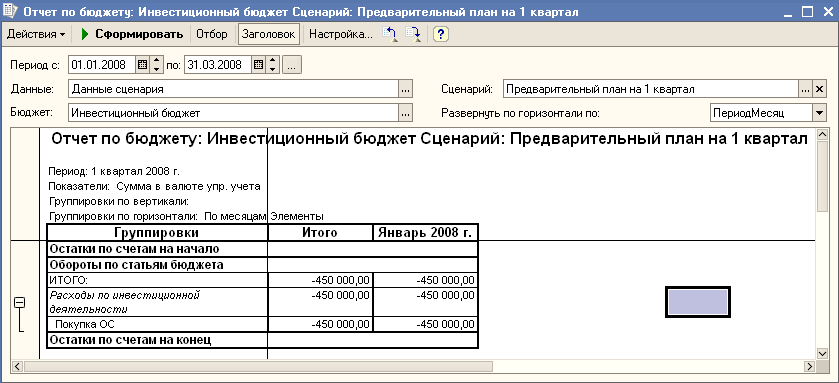Open help with the question mark icon

pos(440,34)
